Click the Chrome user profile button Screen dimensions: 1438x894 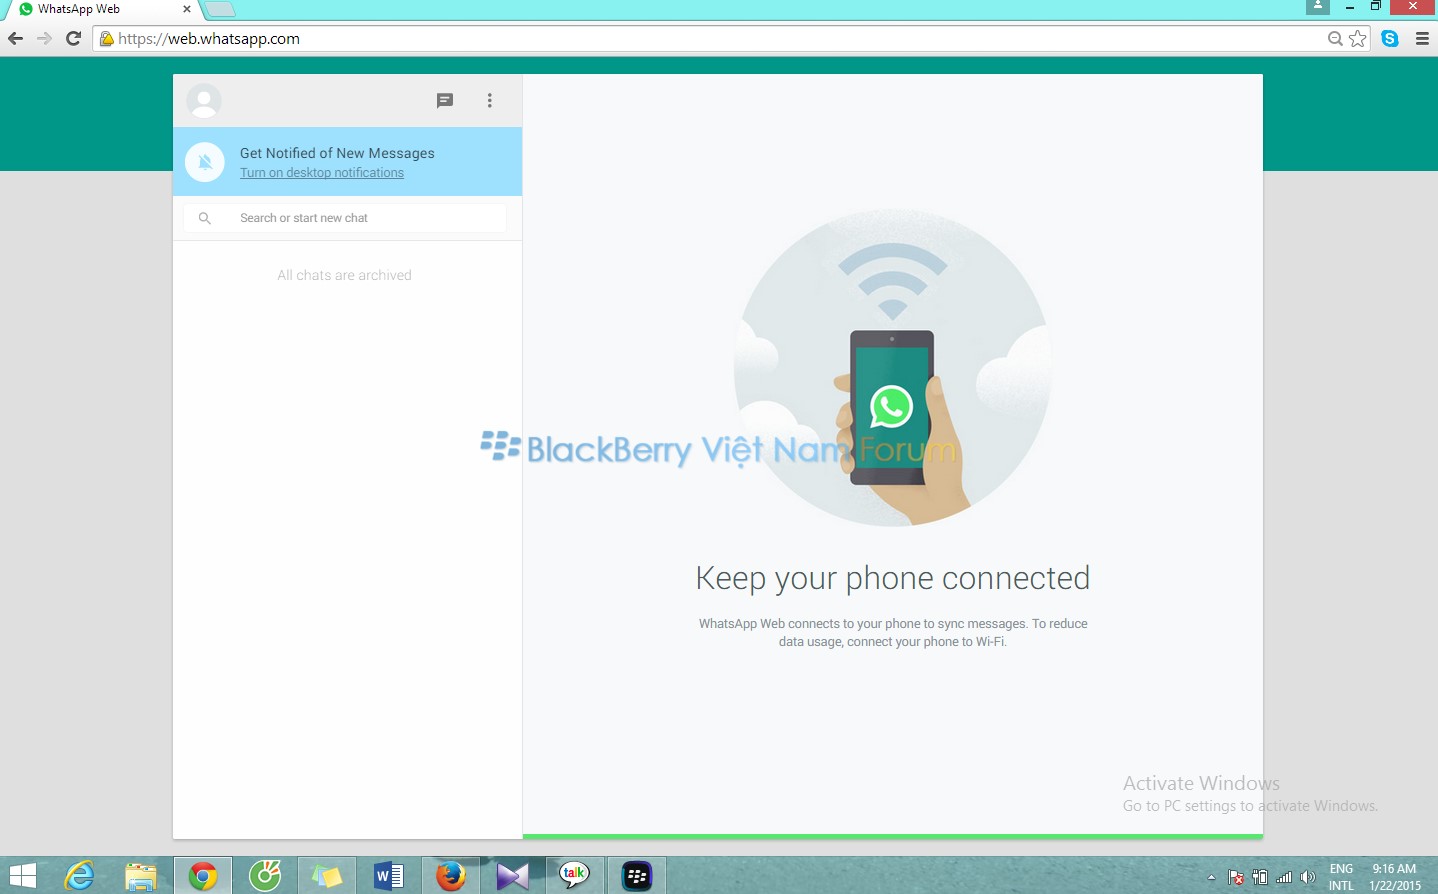[x=1318, y=6]
